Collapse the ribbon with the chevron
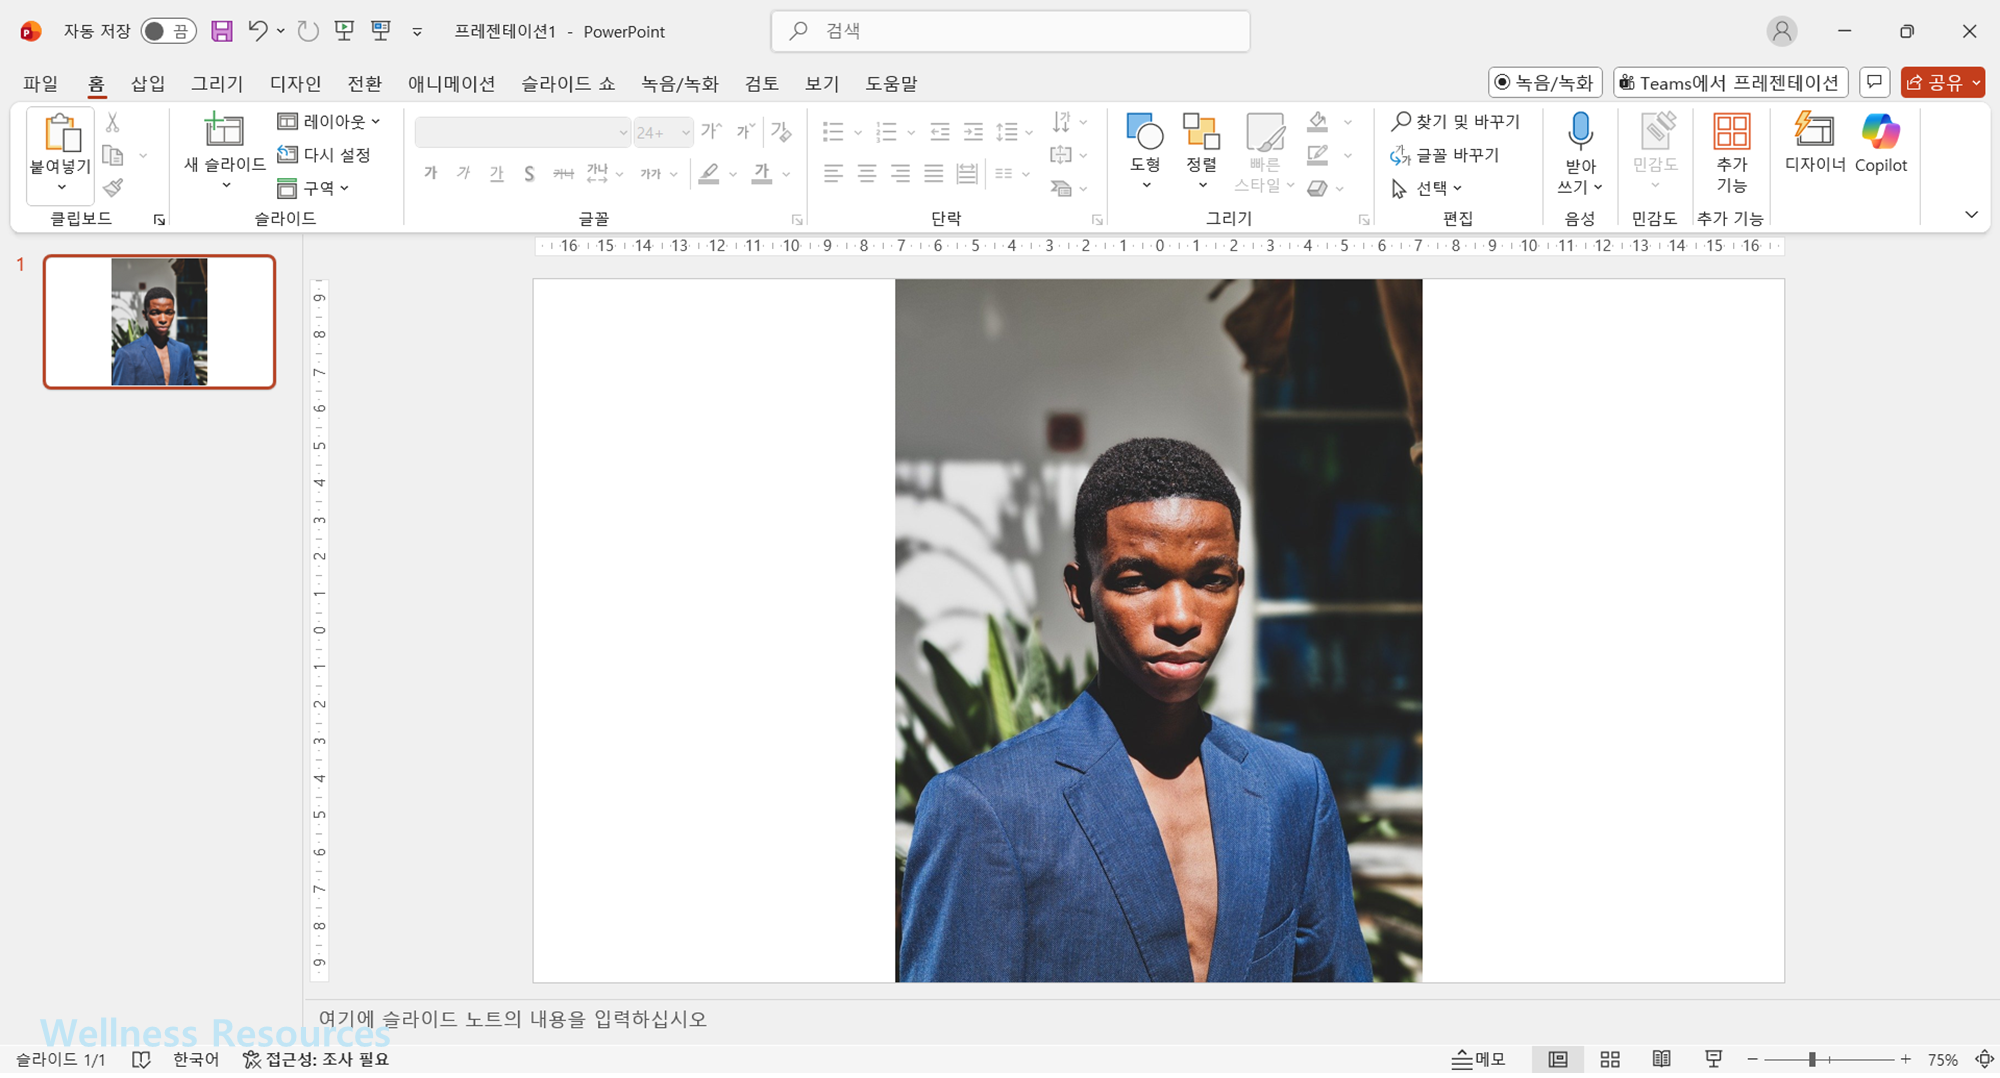This screenshot has height=1078, width=2000. 1971,215
